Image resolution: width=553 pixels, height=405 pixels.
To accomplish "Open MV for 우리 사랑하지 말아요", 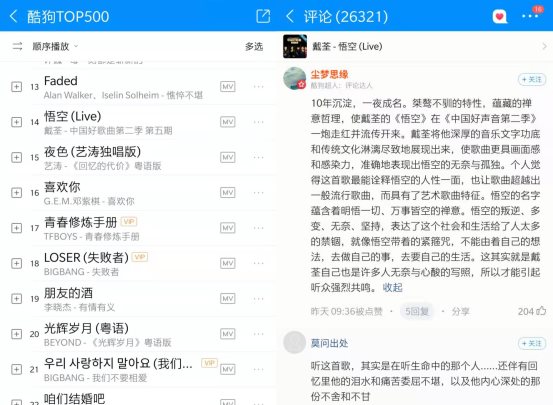I will 227,369.
